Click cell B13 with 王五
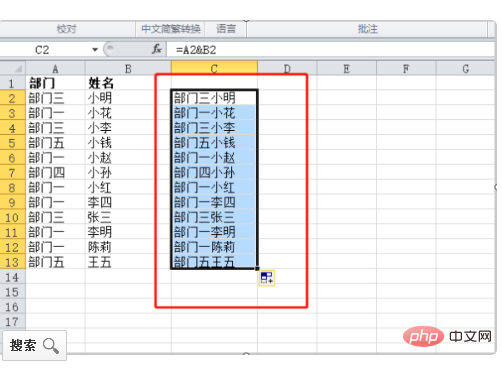The image size is (502, 369). pyautogui.click(x=128, y=262)
